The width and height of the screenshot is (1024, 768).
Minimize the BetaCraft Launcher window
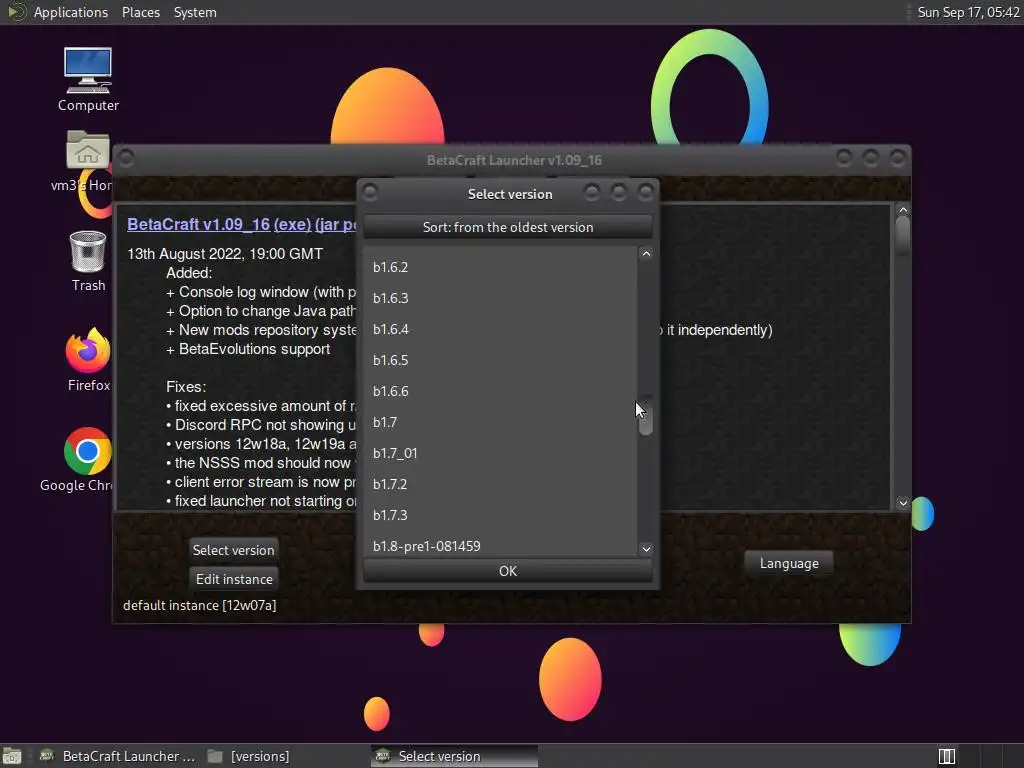(844, 157)
